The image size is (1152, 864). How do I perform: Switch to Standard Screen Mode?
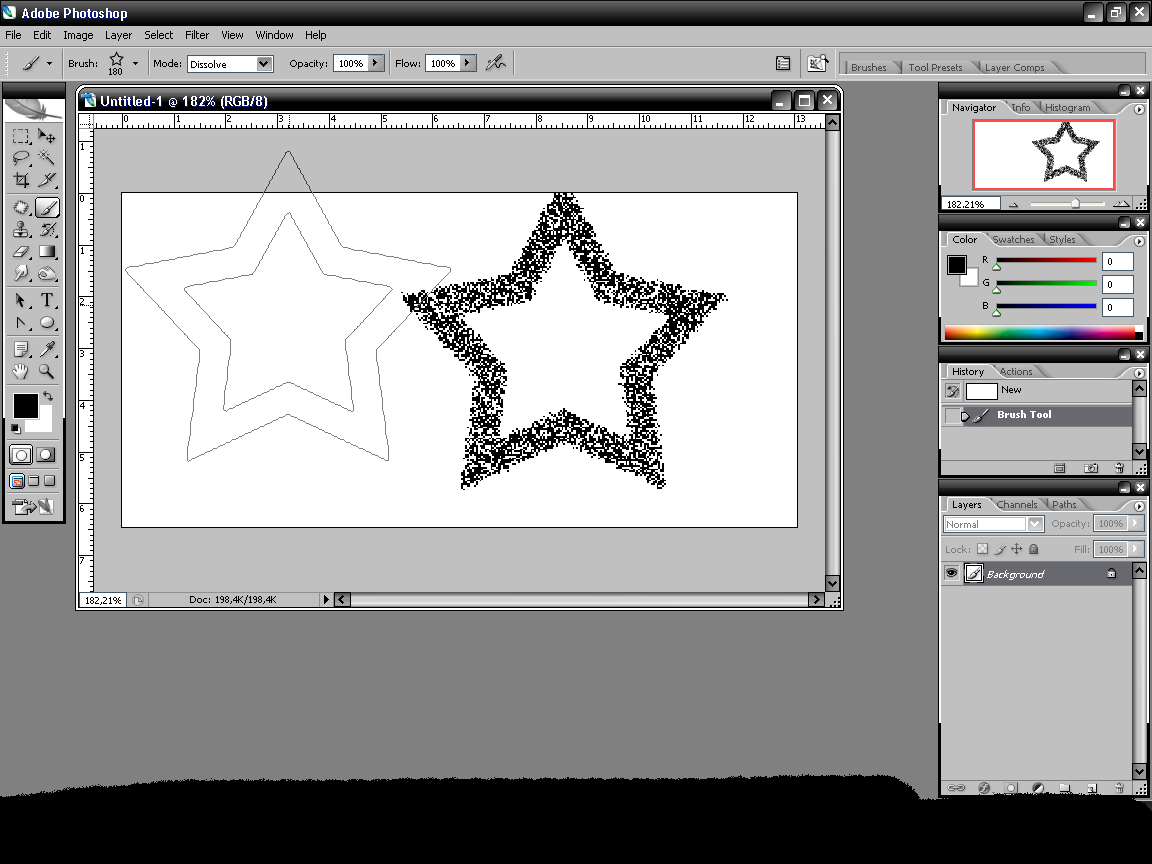coord(17,481)
